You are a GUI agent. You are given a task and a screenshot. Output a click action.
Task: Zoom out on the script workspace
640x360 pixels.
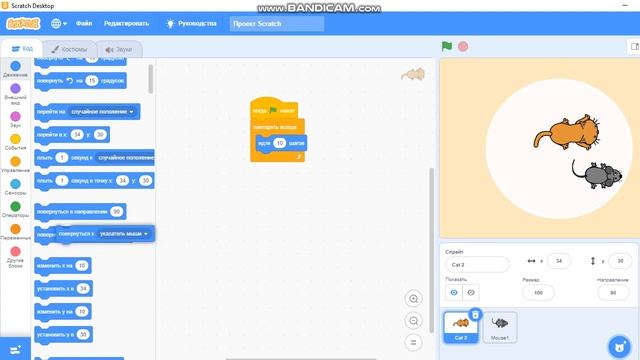point(413,321)
